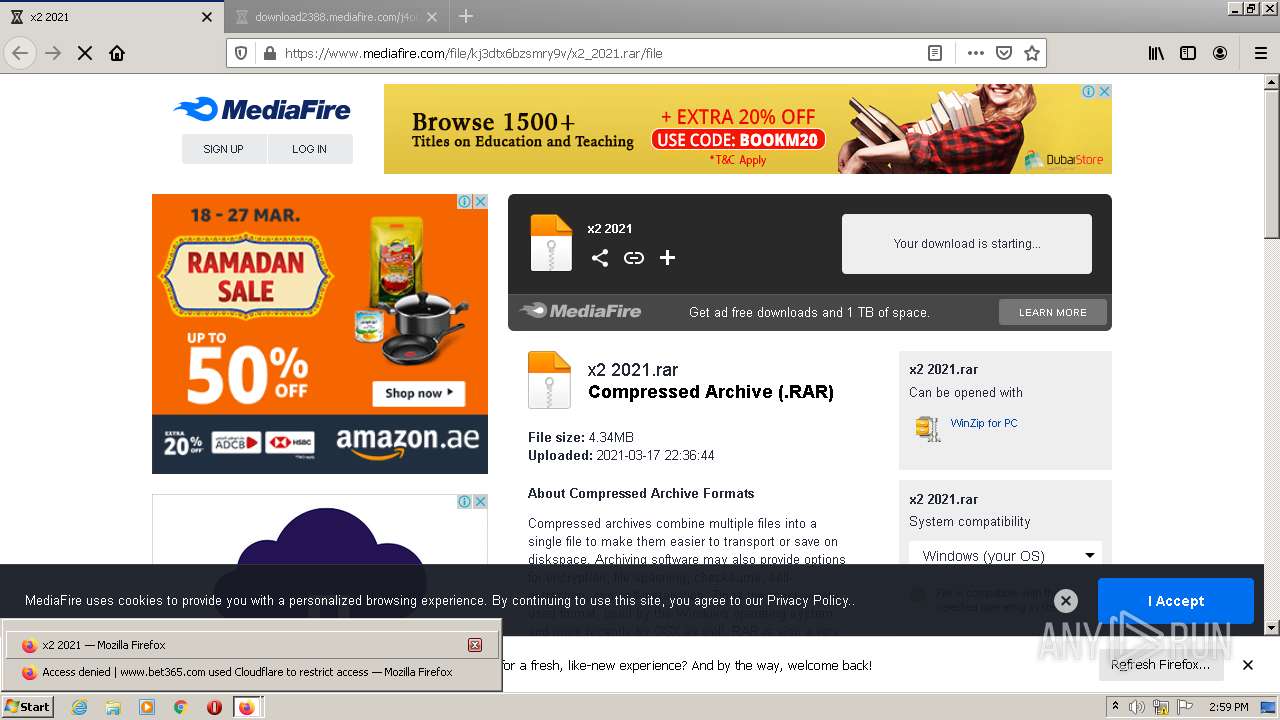Viewport: 1280px width, 720px height.
Task: Select Access denied bet365 window preview
Action: 251,672
